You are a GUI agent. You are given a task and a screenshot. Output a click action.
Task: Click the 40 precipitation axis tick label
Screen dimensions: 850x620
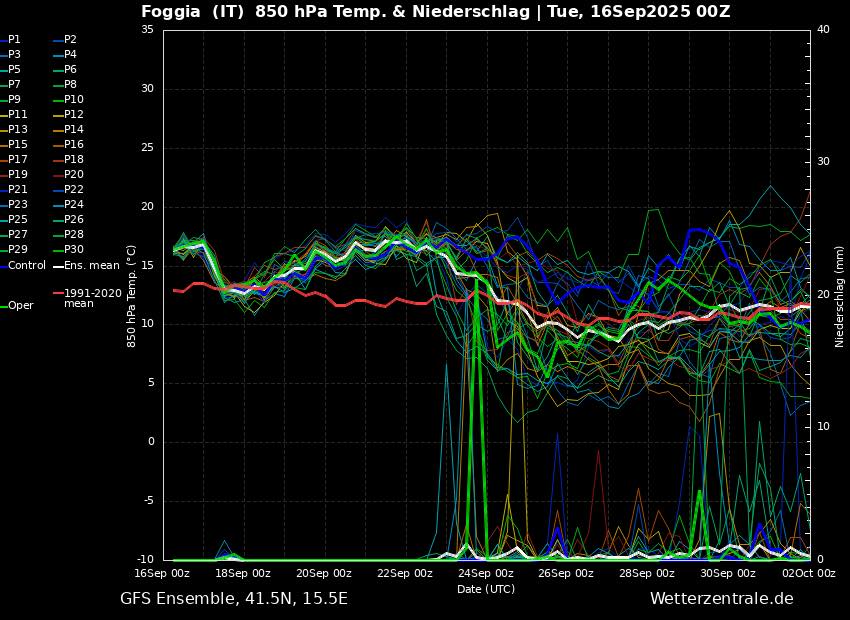[823, 30]
